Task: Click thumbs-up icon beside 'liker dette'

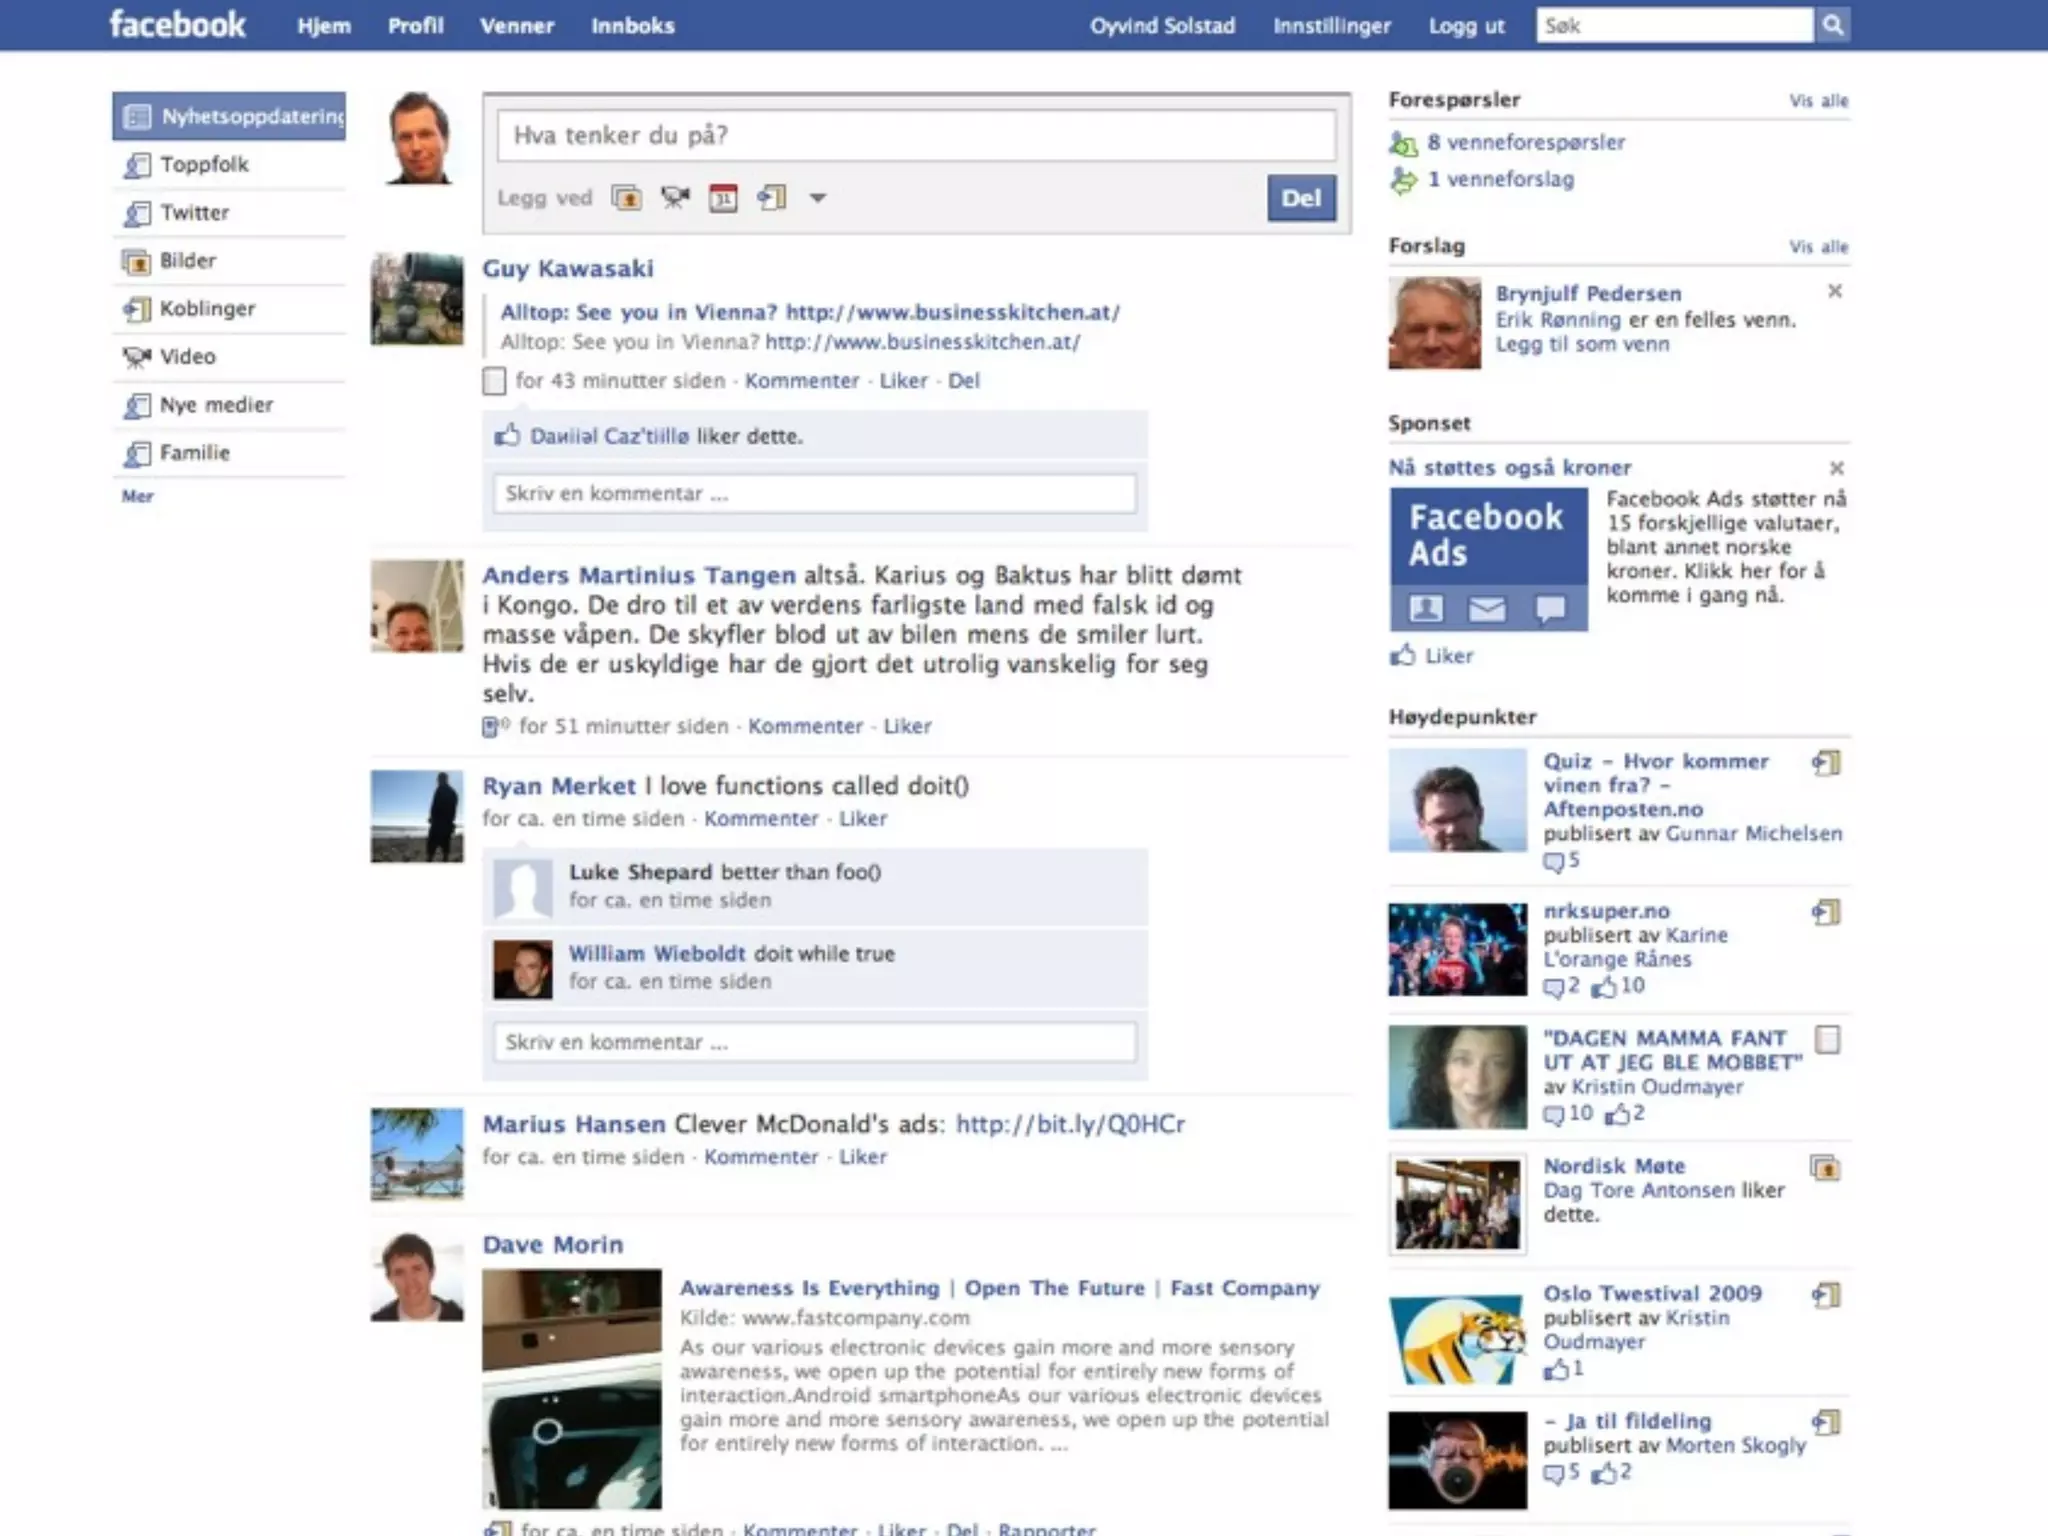Action: [x=508, y=436]
